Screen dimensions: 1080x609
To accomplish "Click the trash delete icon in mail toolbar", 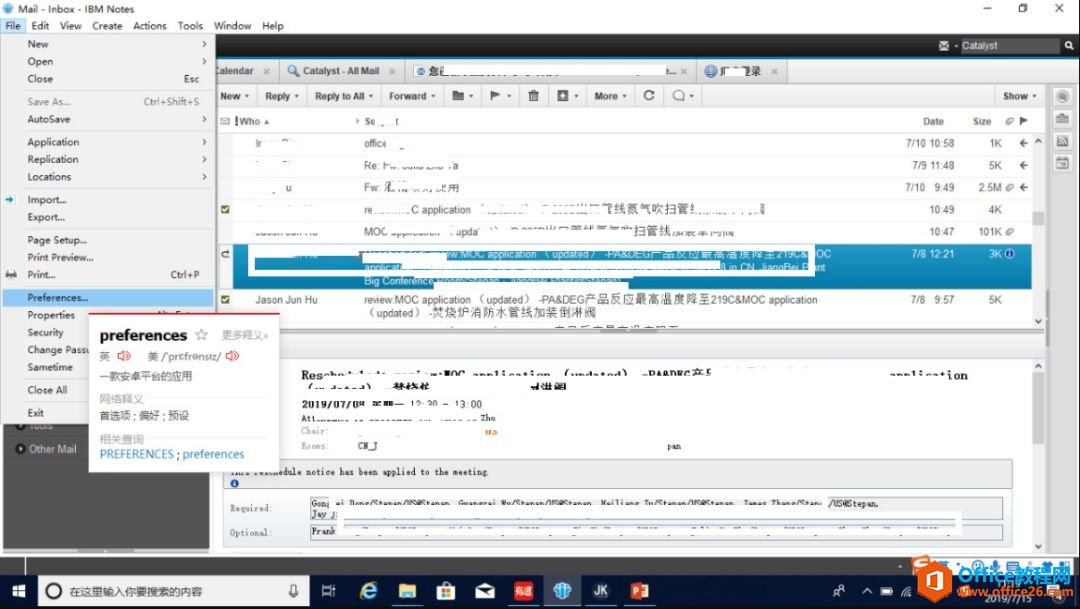I will click(x=533, y=96).
